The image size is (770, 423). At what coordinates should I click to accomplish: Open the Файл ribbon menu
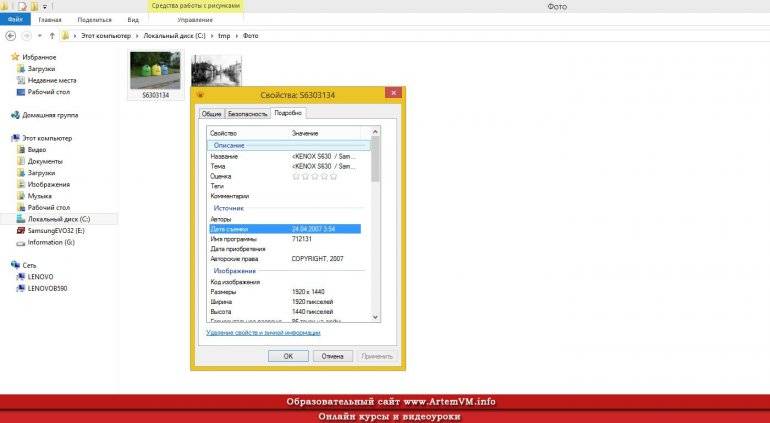pos(15,20)
